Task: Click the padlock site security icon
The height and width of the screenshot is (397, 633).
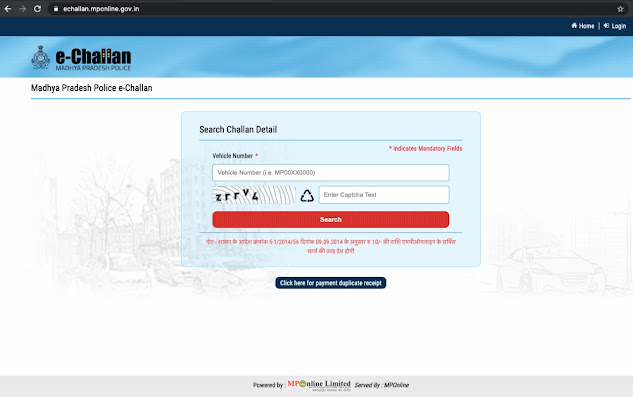Action: click(x=56, y=8)
